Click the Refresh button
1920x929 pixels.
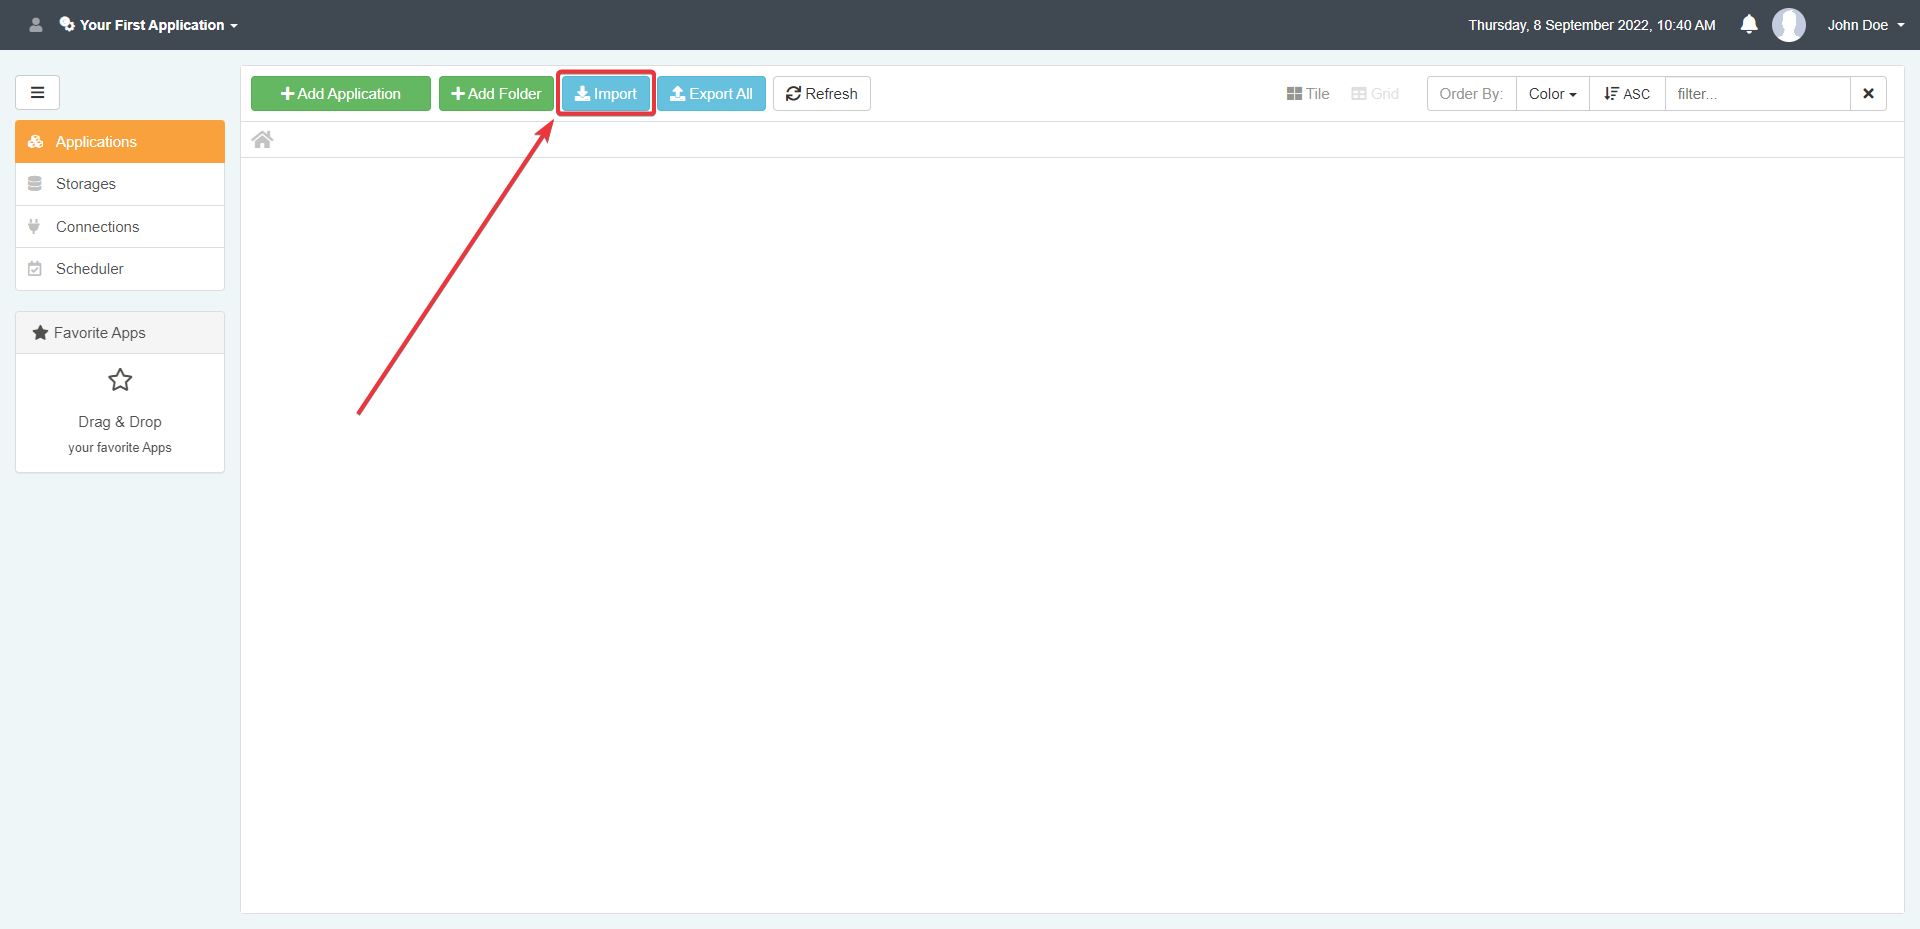coord(821,94)
